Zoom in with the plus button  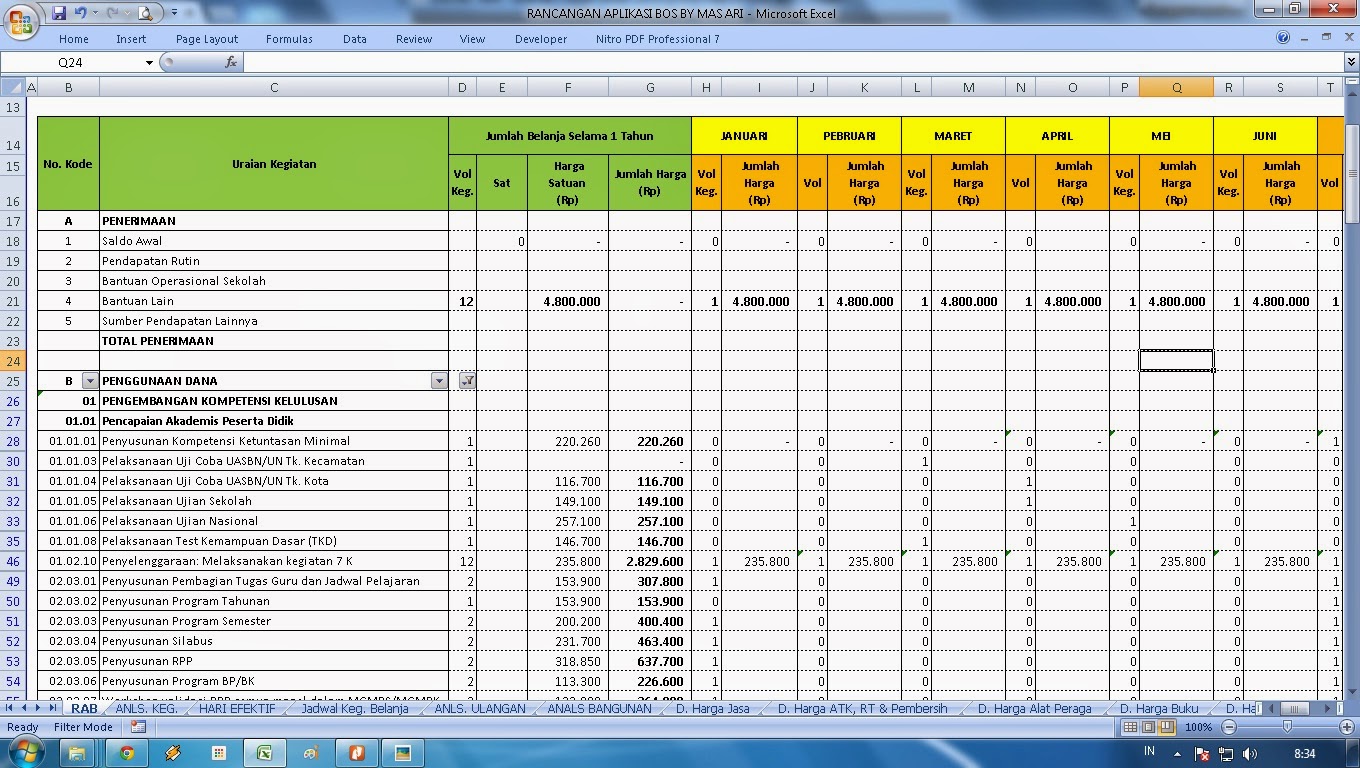pyautogui.click(x=1346, y=727)
